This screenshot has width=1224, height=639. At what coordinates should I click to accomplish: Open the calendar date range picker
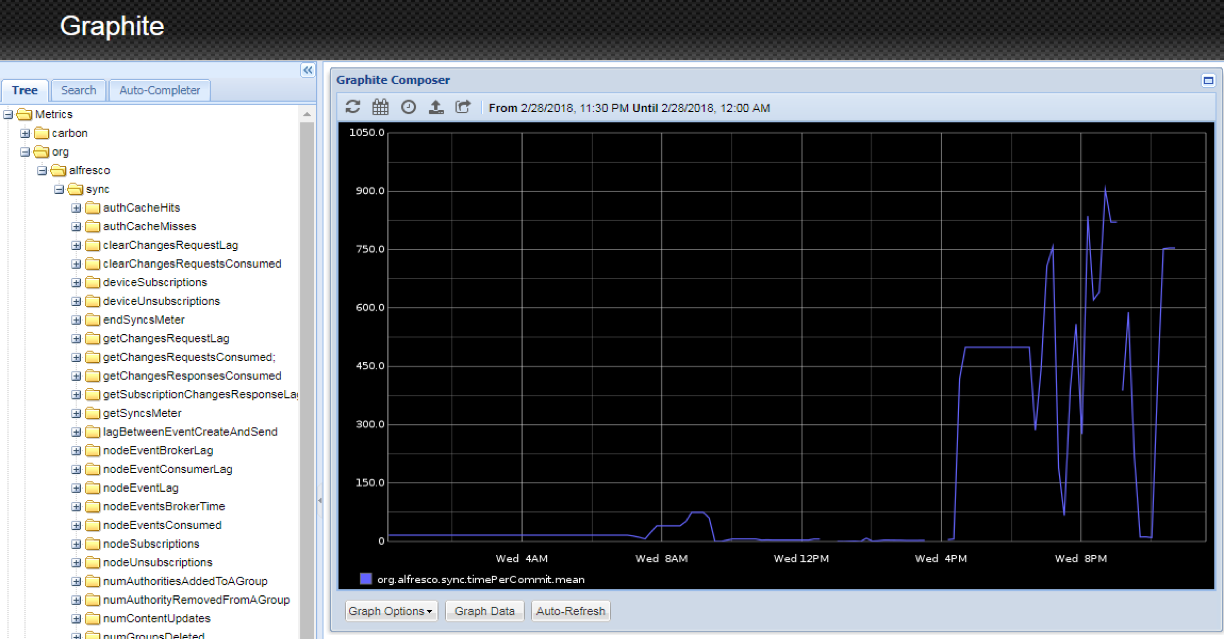pos(380,107)
